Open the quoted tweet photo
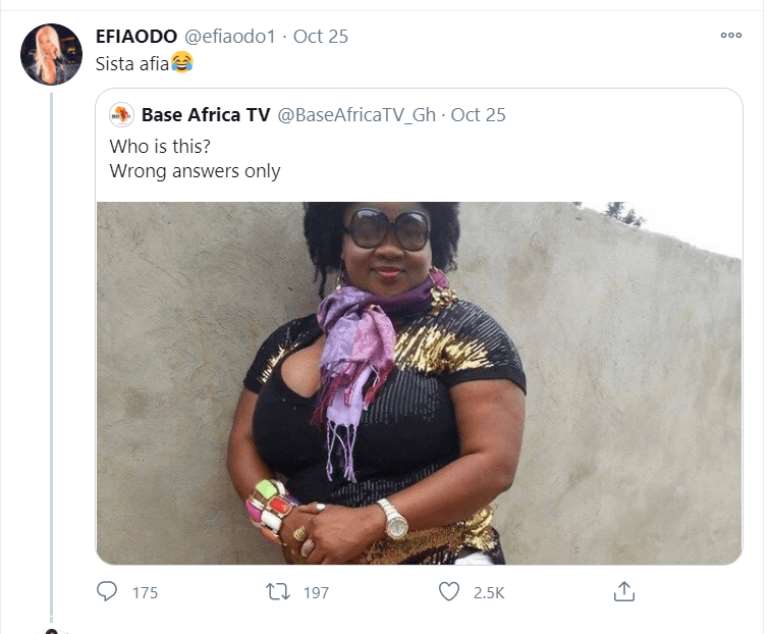This screenshot has height=634, width=770. click(x=419, y=383)
